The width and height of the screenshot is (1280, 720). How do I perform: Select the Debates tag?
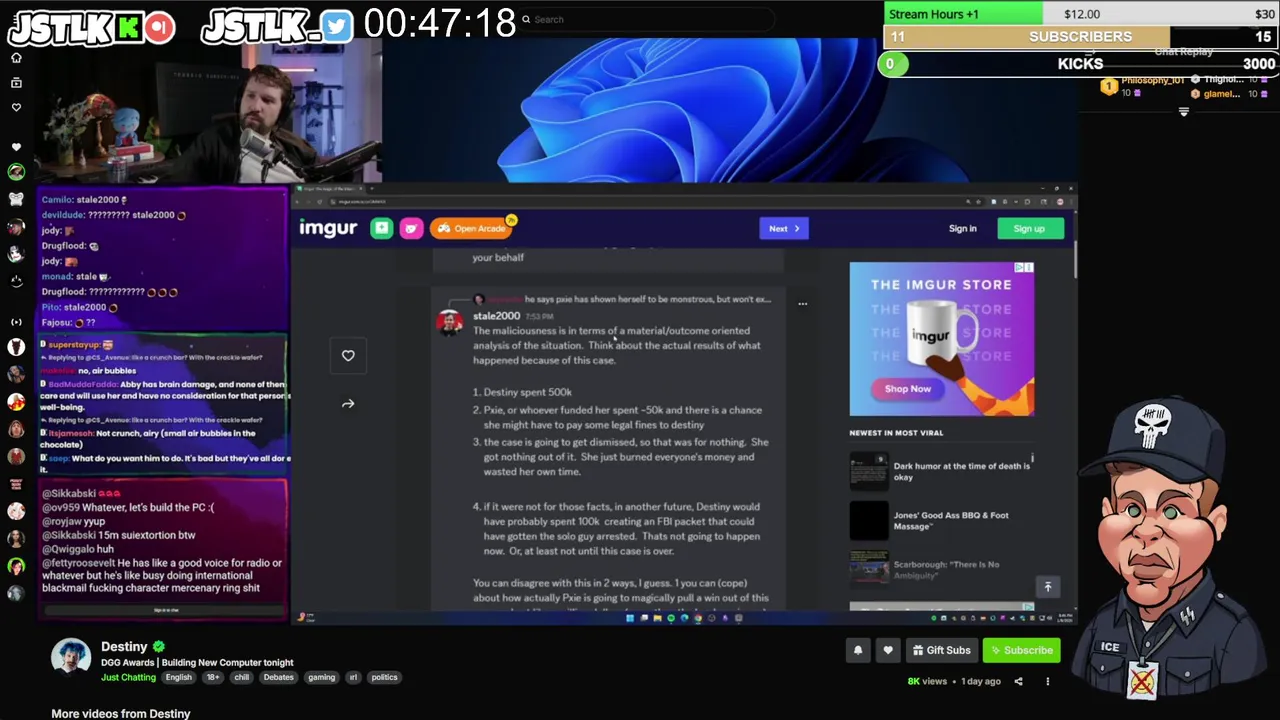(x=279, y=677)
